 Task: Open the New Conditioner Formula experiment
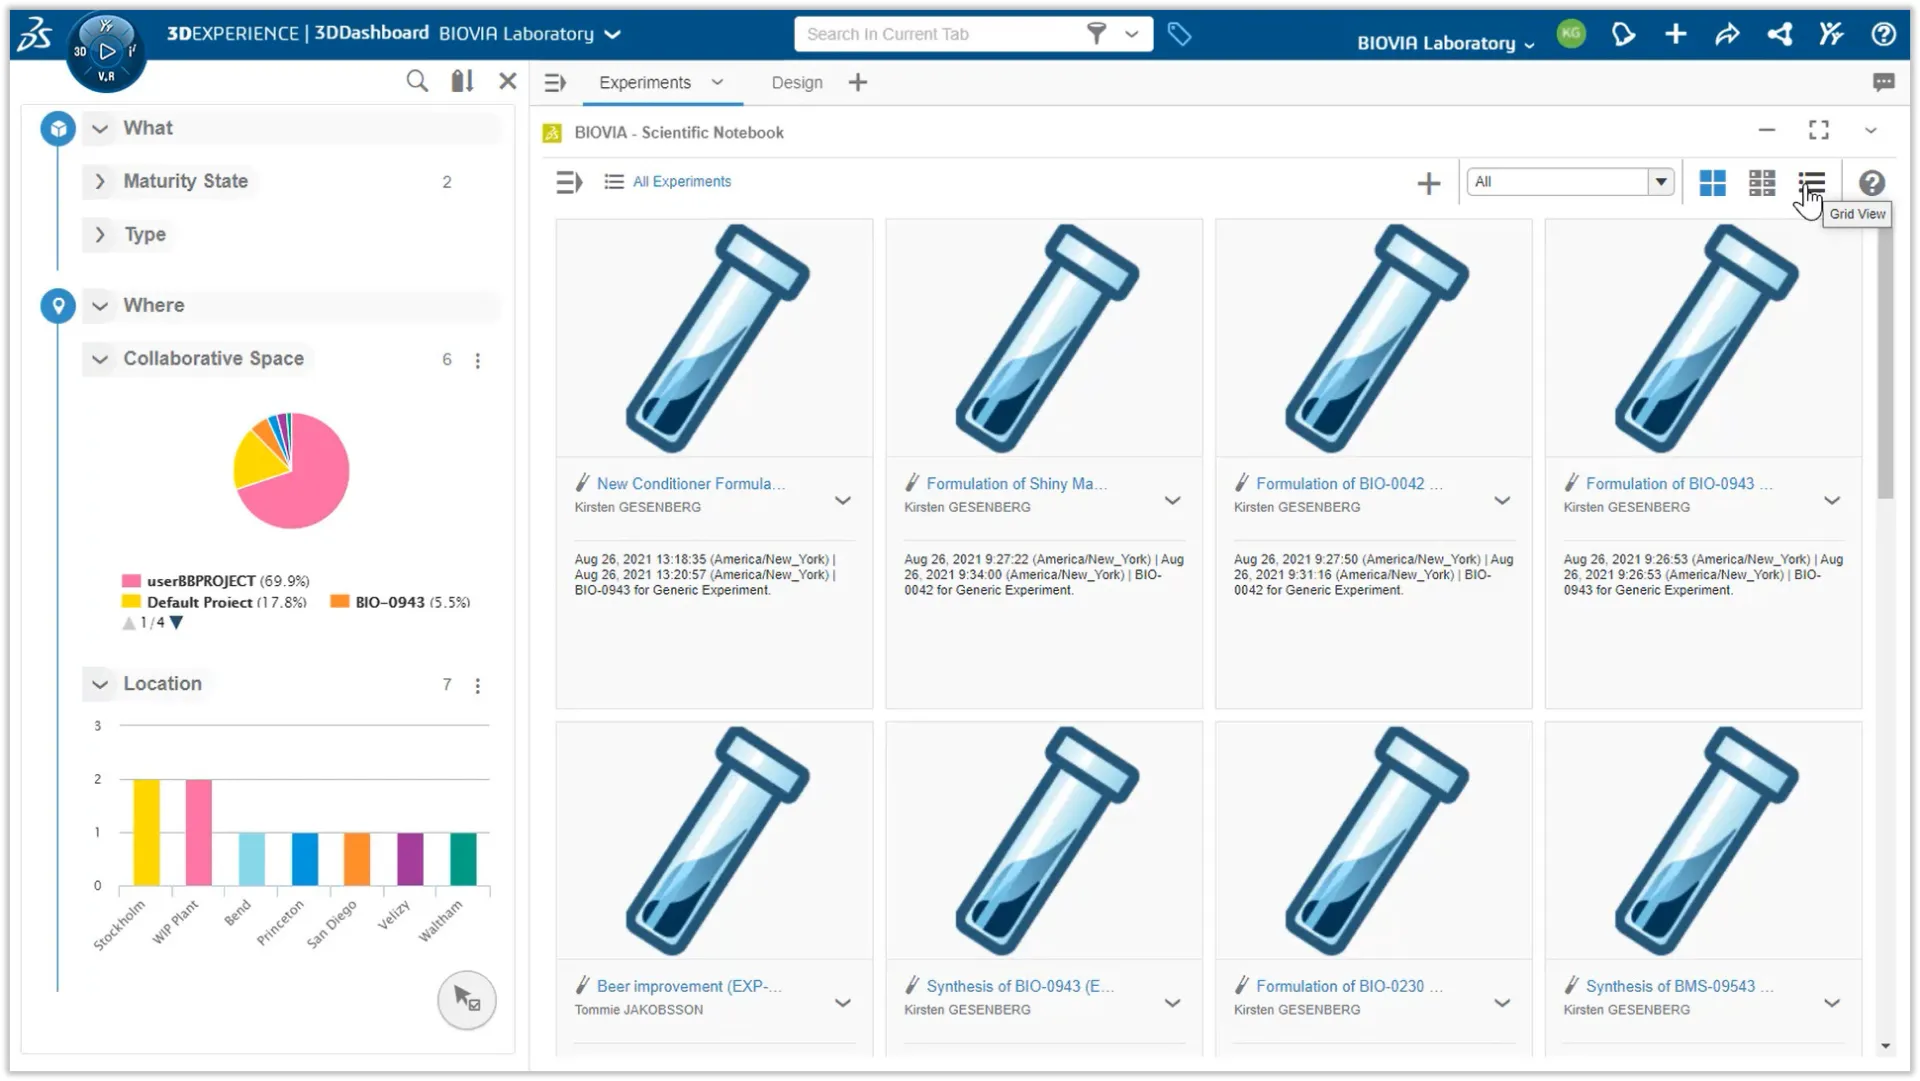(x=689, y=483)
